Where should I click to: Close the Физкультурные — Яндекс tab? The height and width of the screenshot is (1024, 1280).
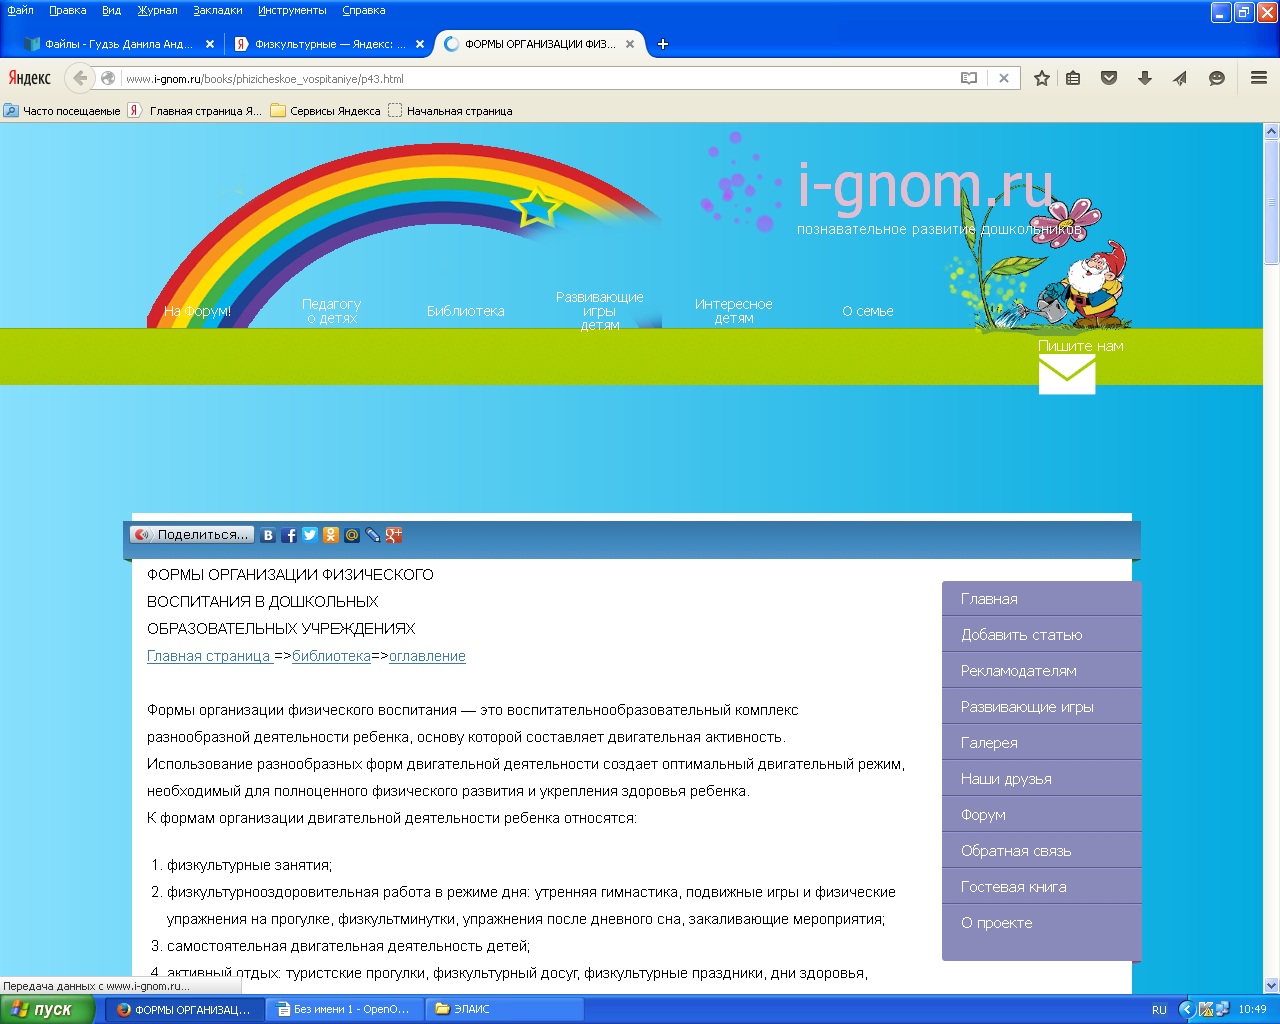(420, 44)
